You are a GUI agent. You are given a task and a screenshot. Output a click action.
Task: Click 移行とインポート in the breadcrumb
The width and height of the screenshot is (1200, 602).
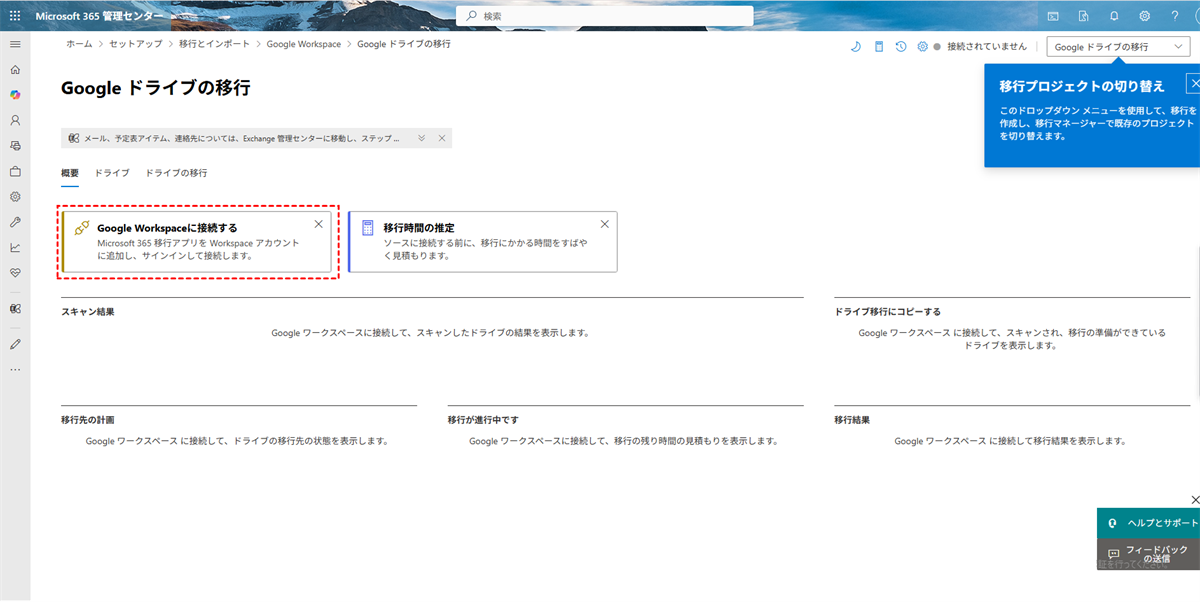pyautogui.click(x=214, y=44)
